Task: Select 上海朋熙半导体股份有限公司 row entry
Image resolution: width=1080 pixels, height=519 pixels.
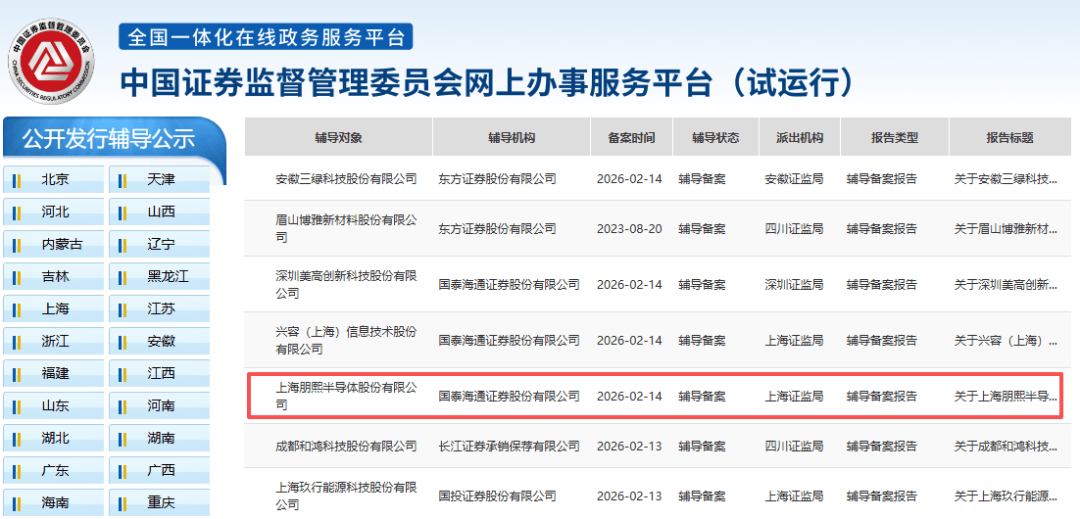Action: 345,396
